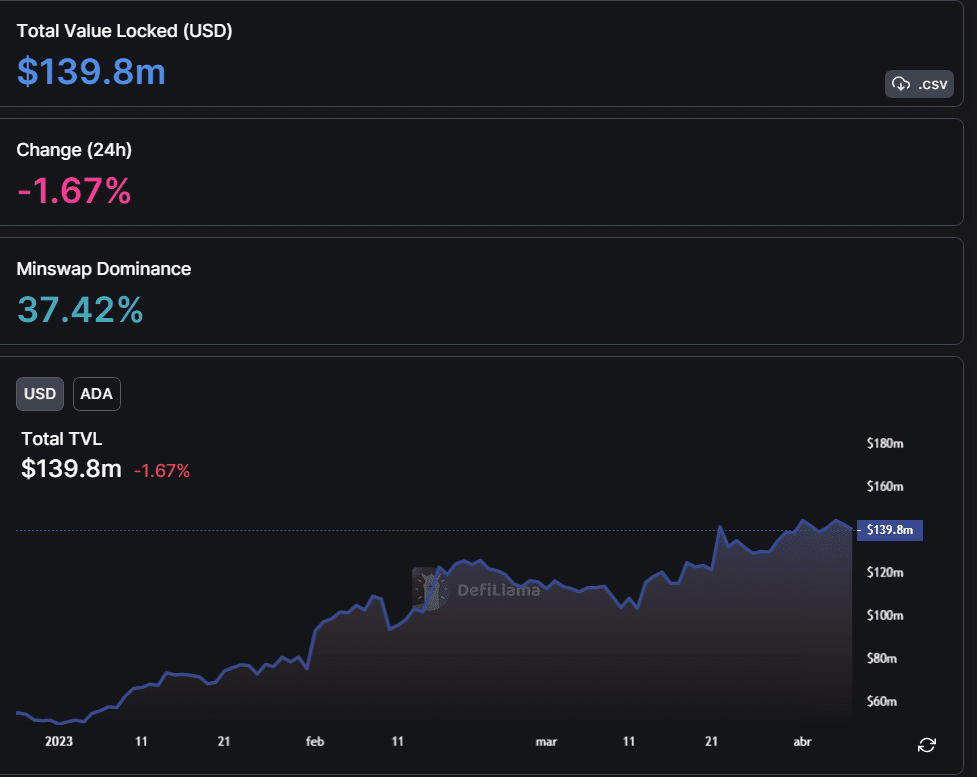Click the Minswap Dominance heading
The height and width of the screenshot is (777, 977).
pyautogui.click(x=103, y=269)
